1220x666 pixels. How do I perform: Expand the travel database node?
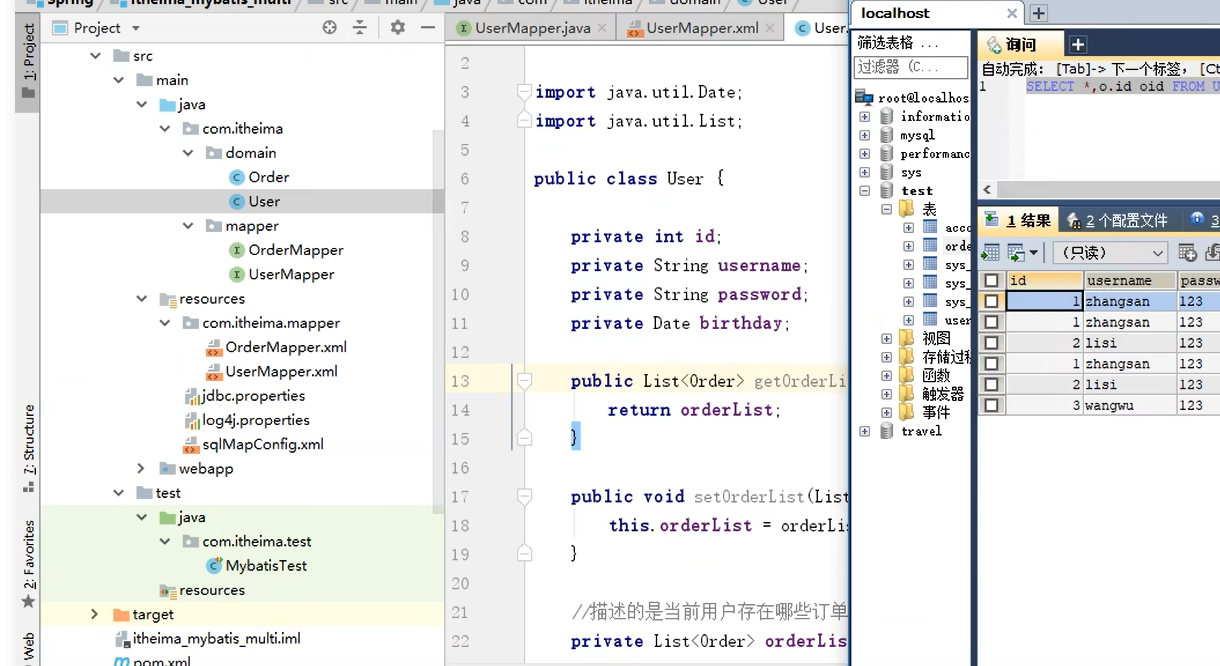864,431
